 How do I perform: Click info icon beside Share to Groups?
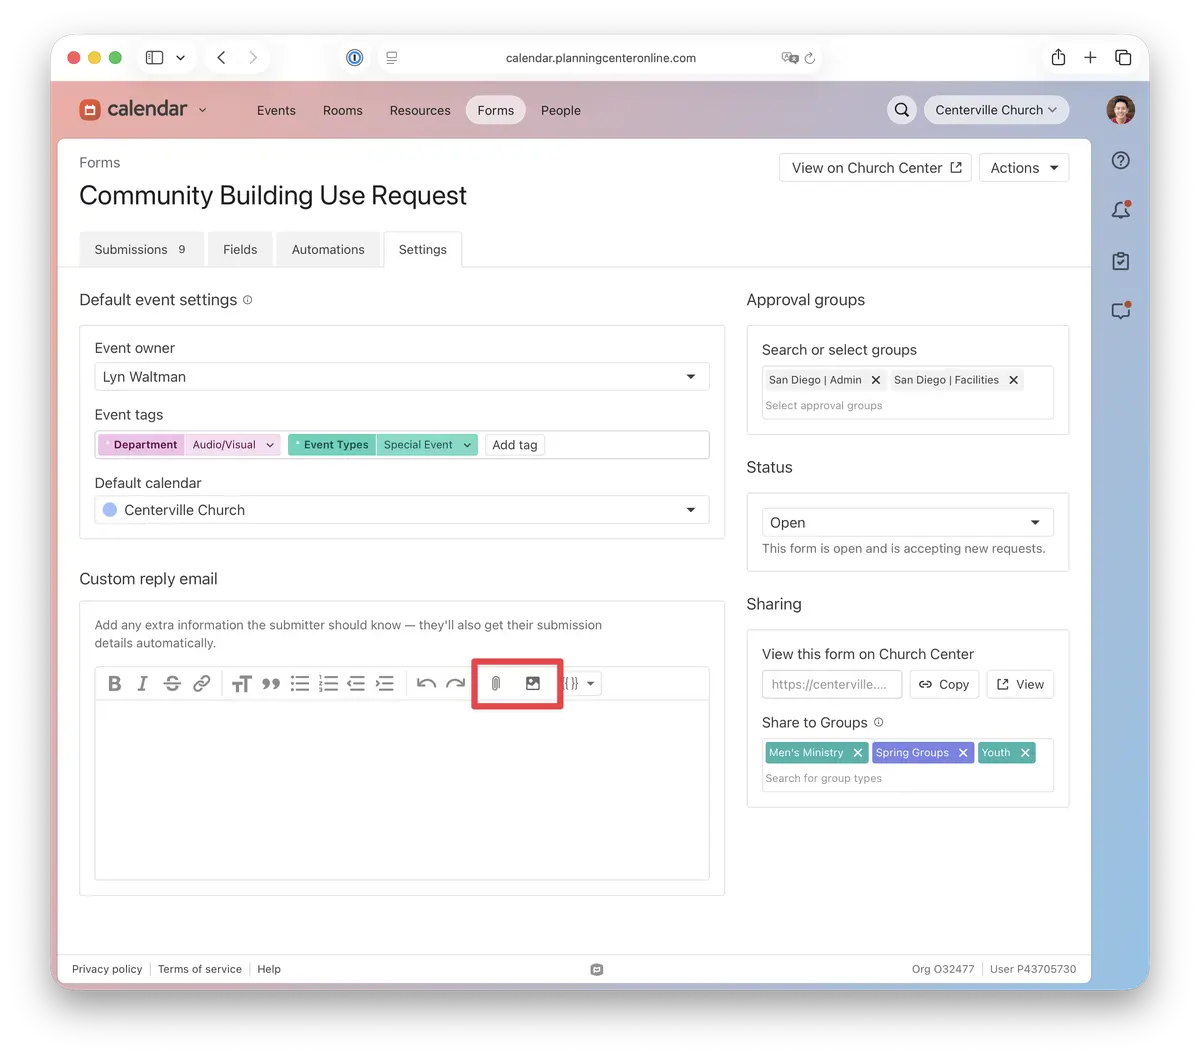pyautogui.click(x=879, y=722)
